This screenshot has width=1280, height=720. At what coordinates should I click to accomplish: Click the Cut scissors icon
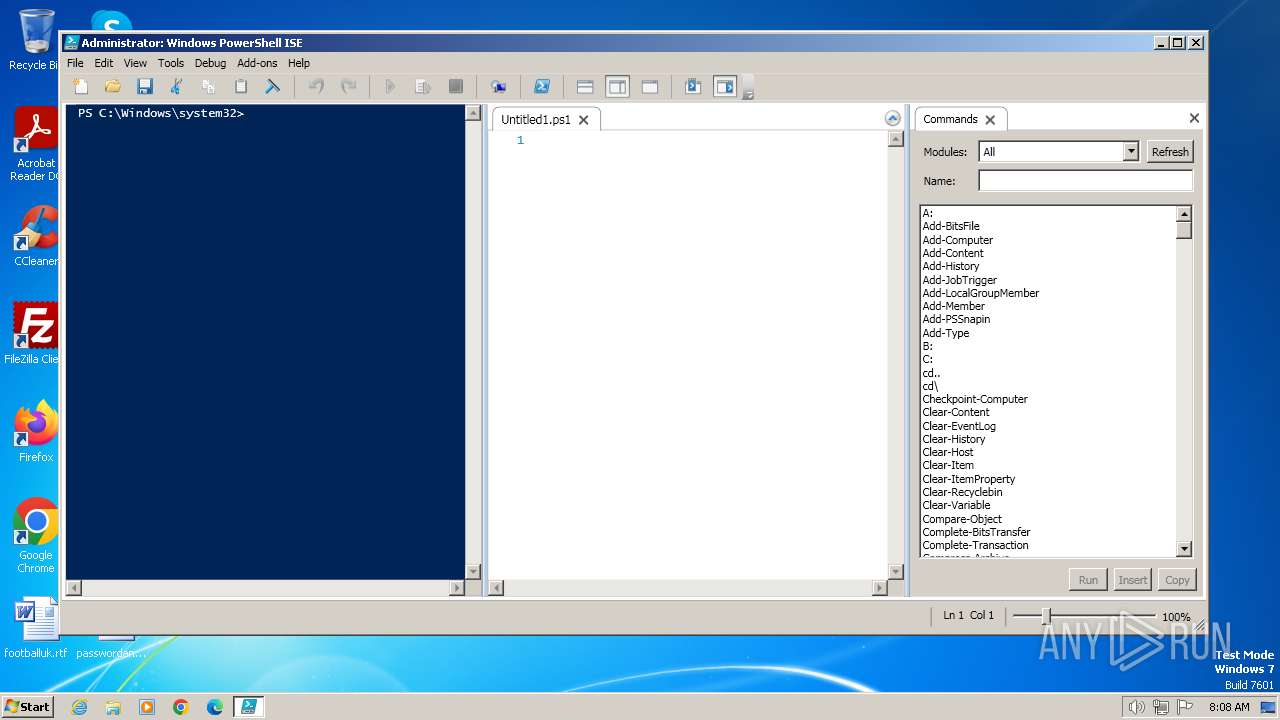[x=177, y=87]
